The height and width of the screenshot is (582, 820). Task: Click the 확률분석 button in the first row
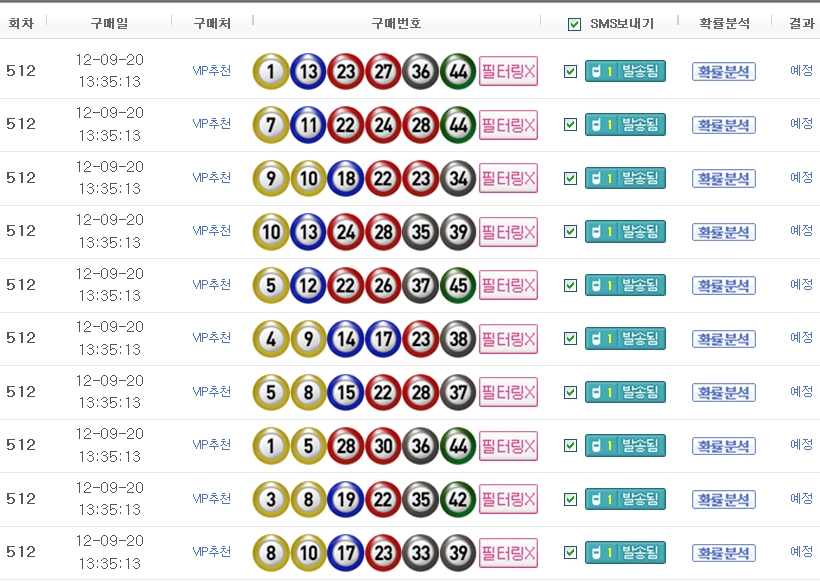[x=723, y=71]
